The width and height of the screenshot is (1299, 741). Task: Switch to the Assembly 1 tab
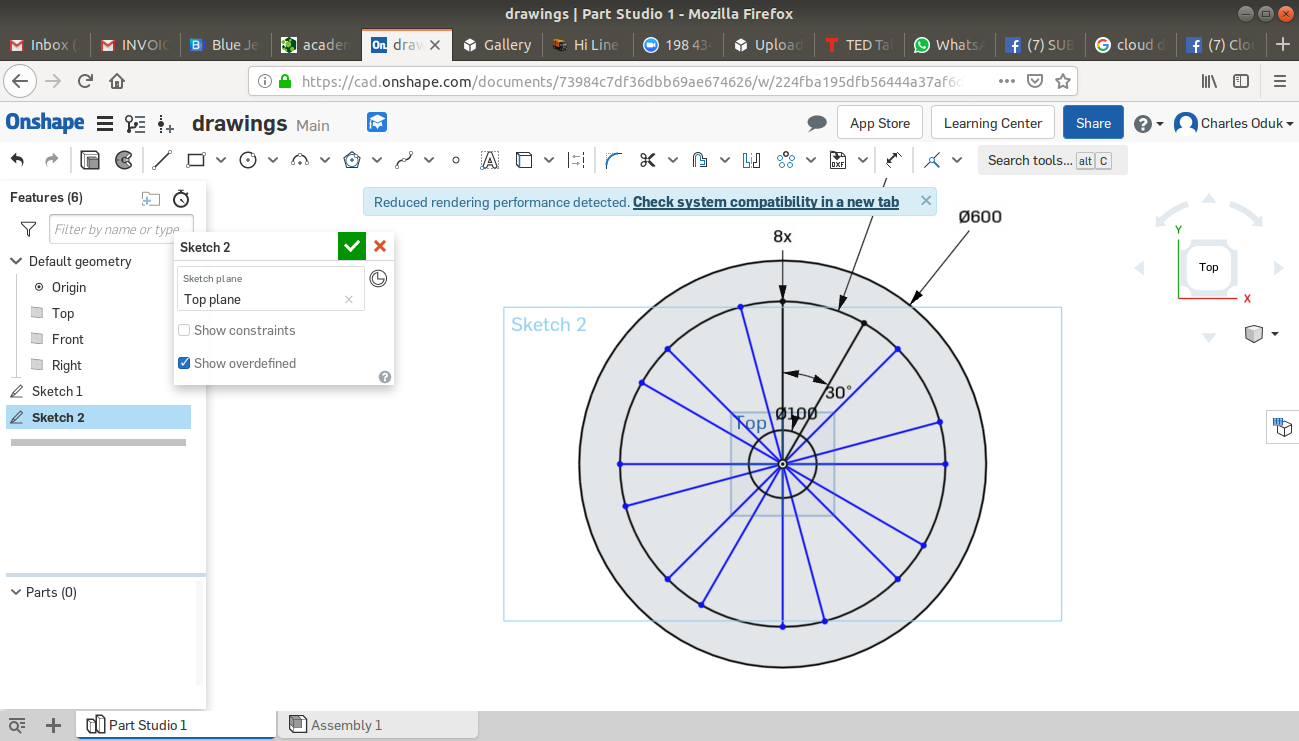pos(345,725)
